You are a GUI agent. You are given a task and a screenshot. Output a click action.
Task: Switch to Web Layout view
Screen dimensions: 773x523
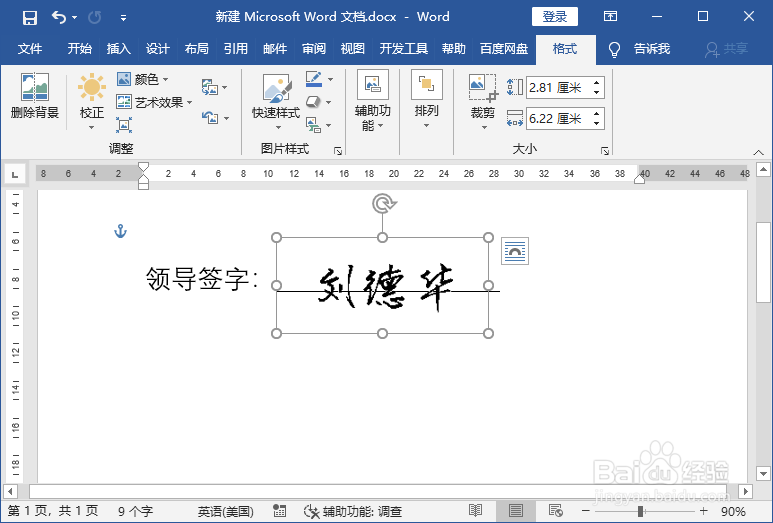[556, 511]
